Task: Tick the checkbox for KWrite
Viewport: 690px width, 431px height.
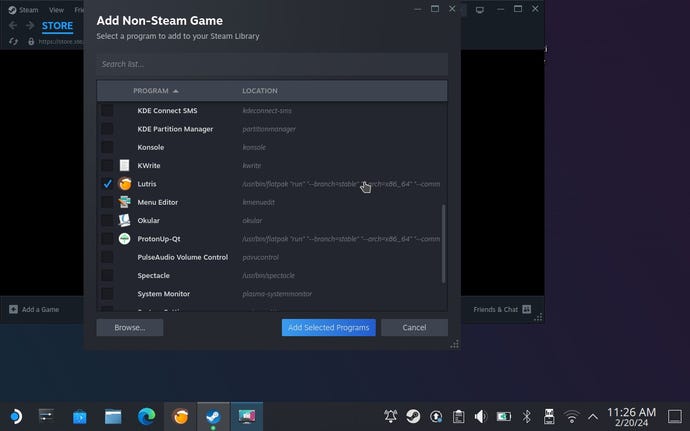Action: coord(107,165)
